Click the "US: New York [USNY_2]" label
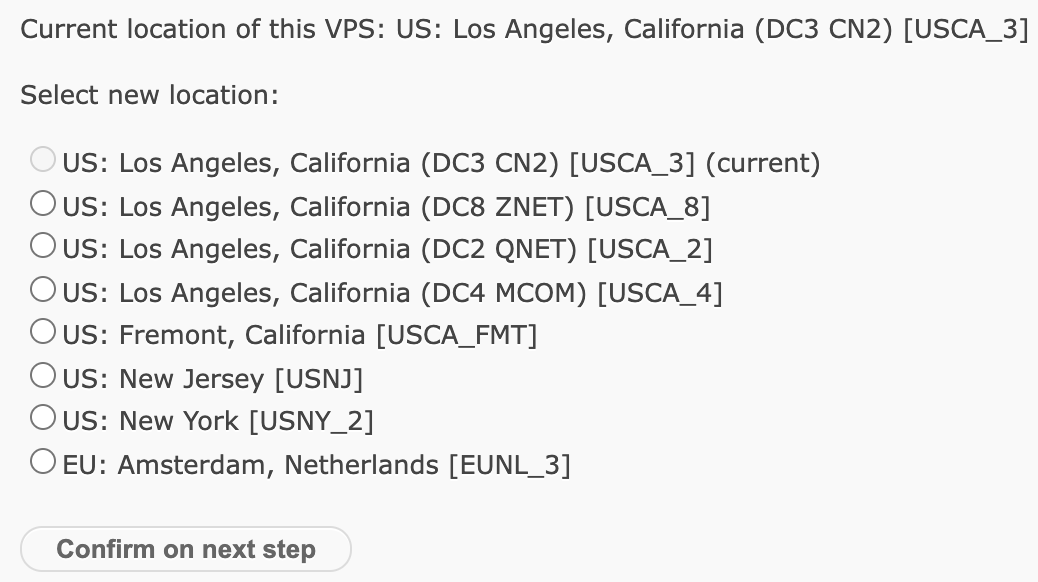Screen dimensions: 1038x582 218,421
